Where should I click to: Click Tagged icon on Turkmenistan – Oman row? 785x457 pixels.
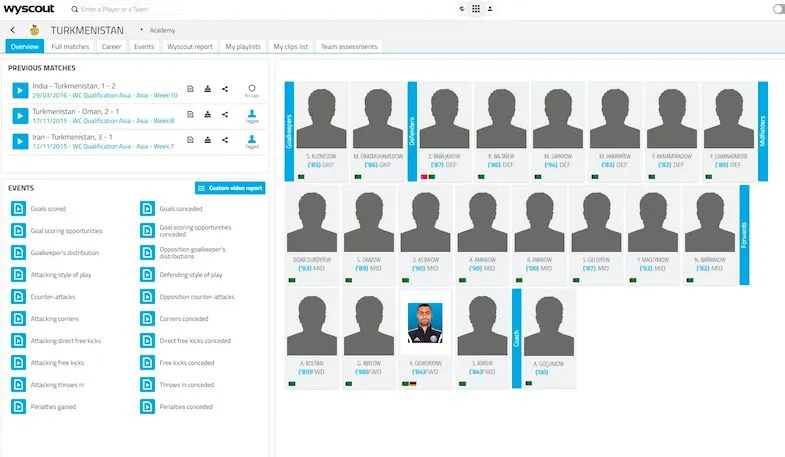tap(252, 114)
